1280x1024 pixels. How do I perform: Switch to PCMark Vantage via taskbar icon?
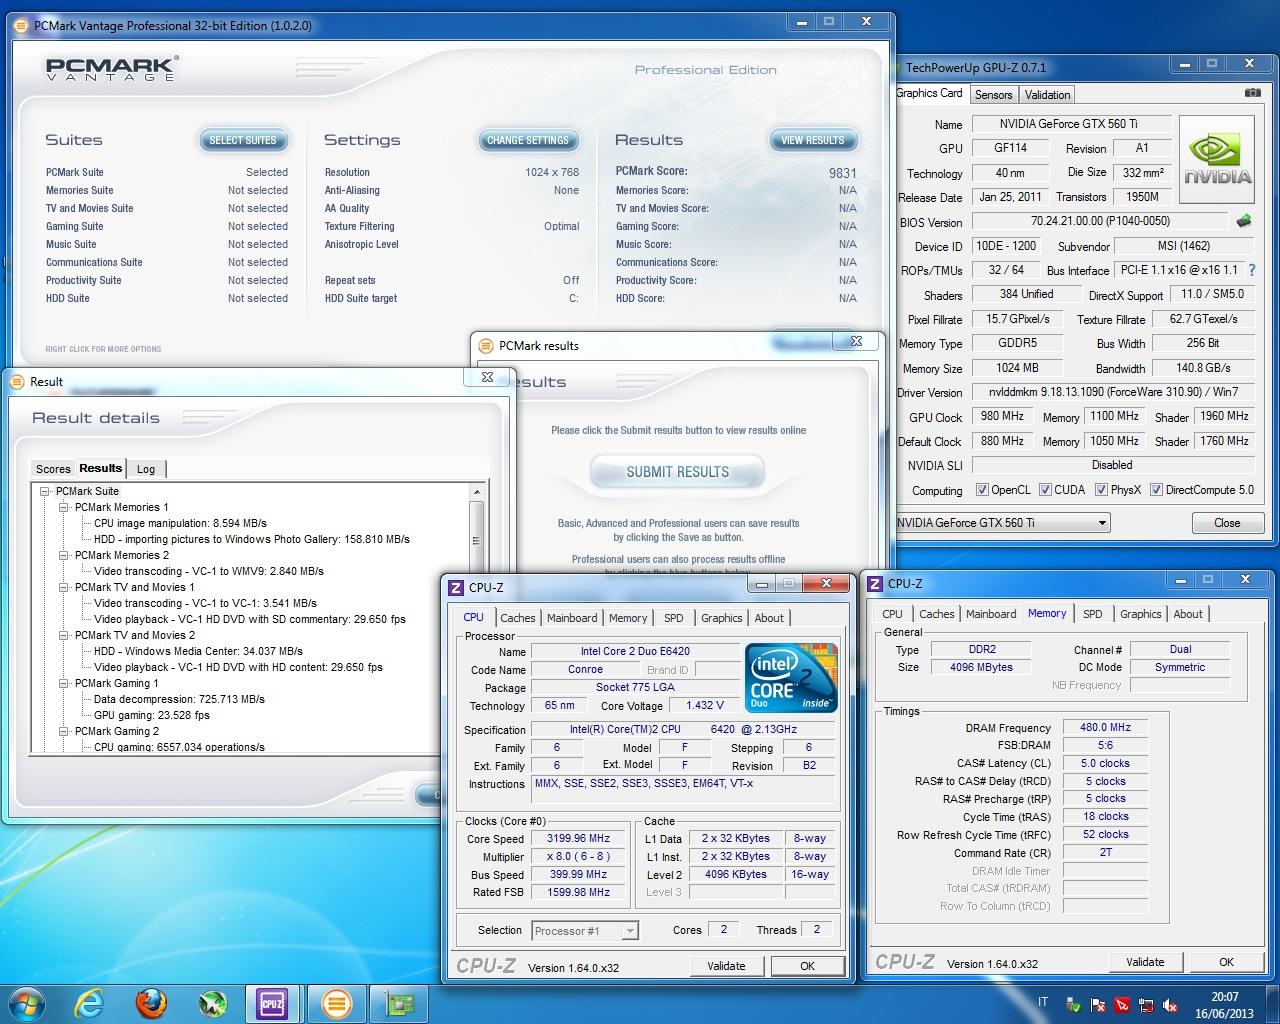(337, 1002)
